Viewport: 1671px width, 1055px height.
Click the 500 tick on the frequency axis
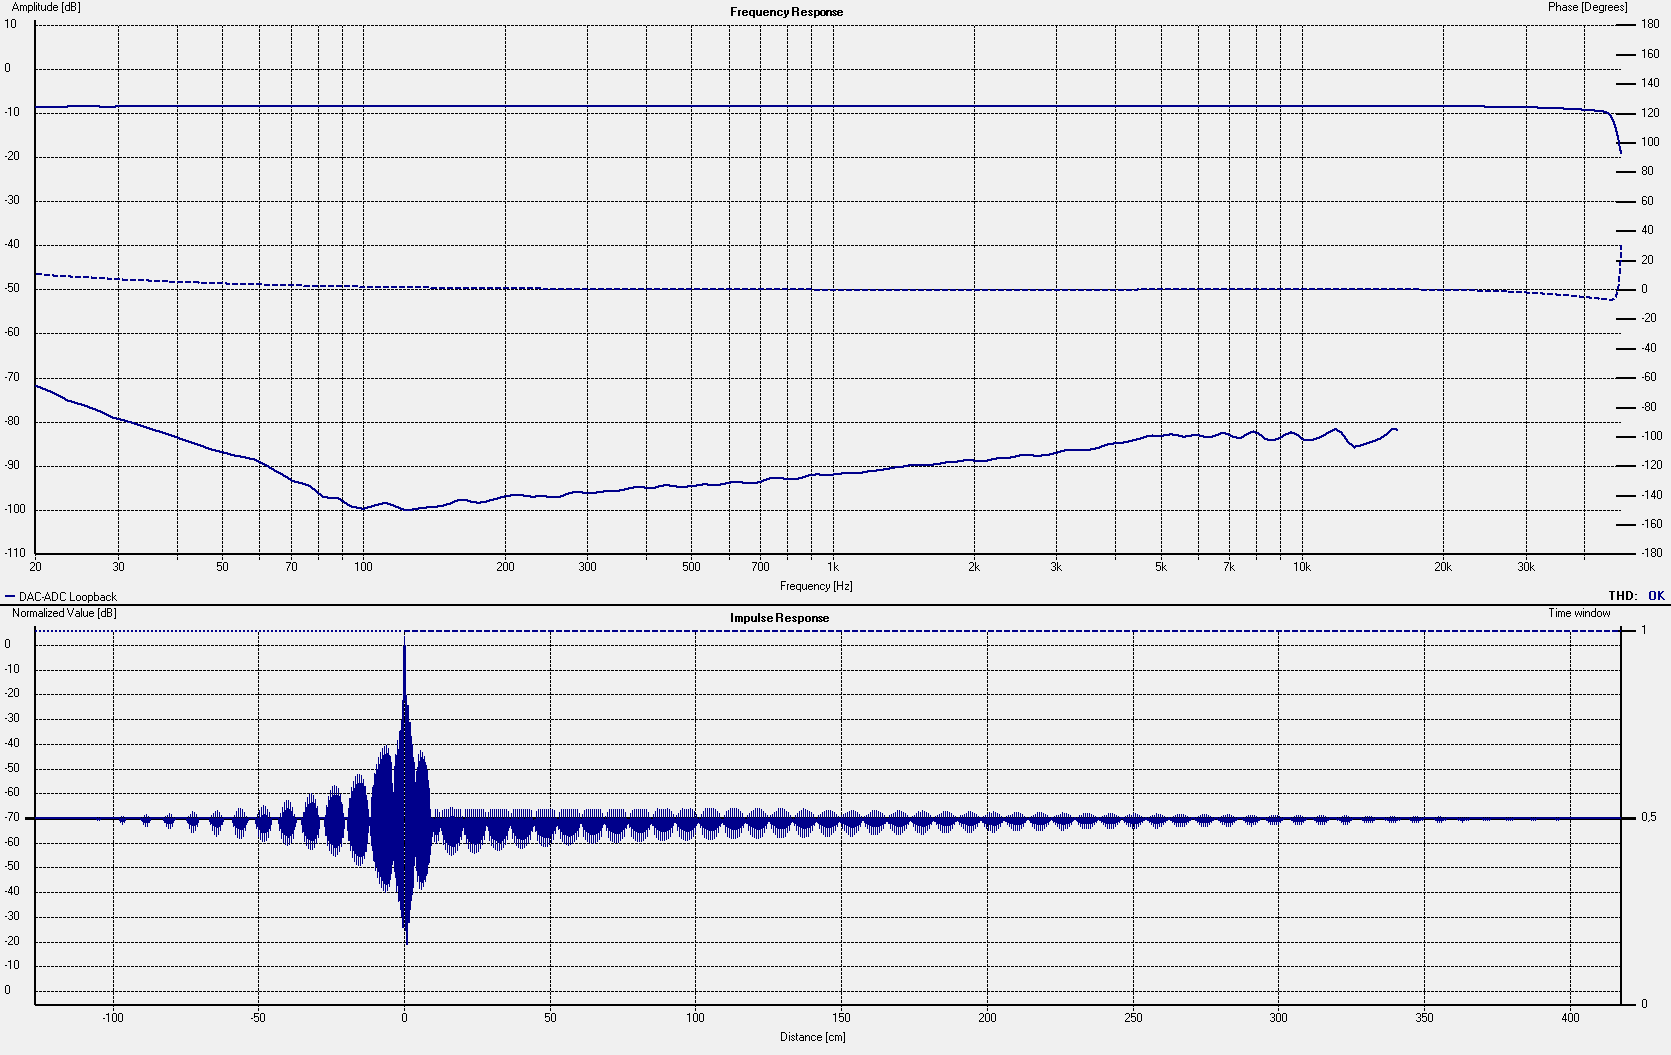(x=691, y=567)
